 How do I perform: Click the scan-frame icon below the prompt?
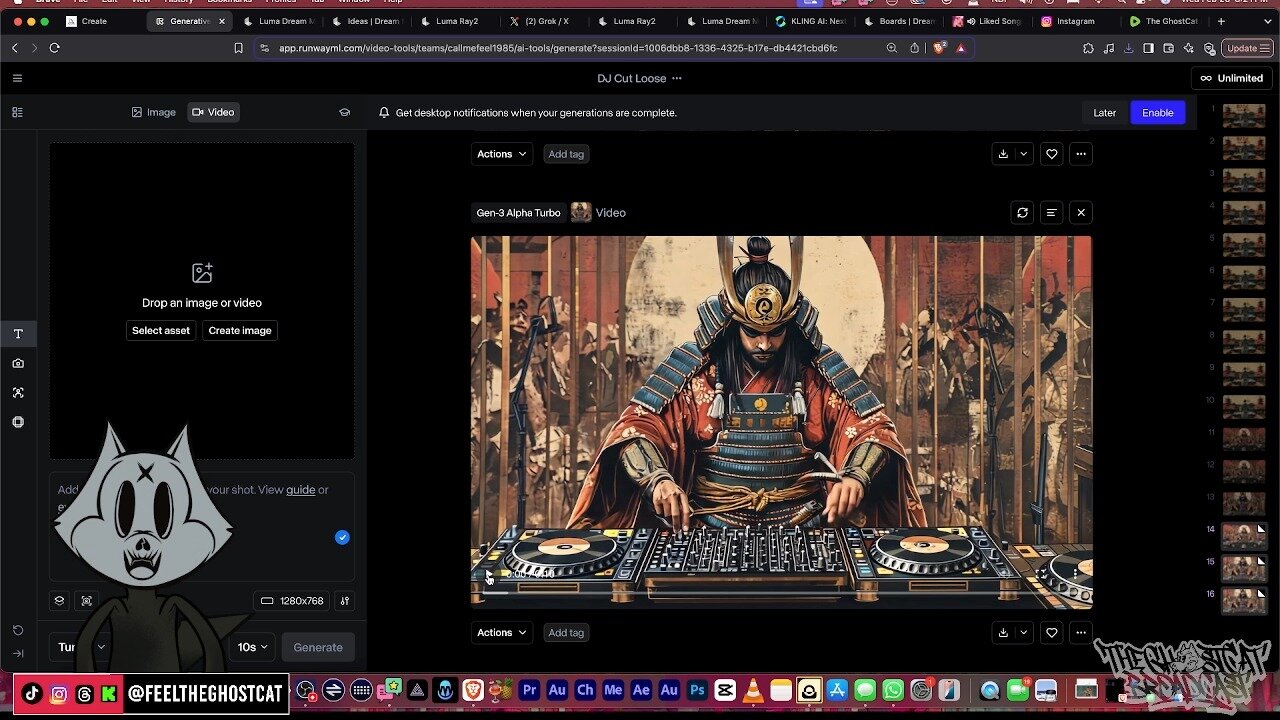coord(87,601)
